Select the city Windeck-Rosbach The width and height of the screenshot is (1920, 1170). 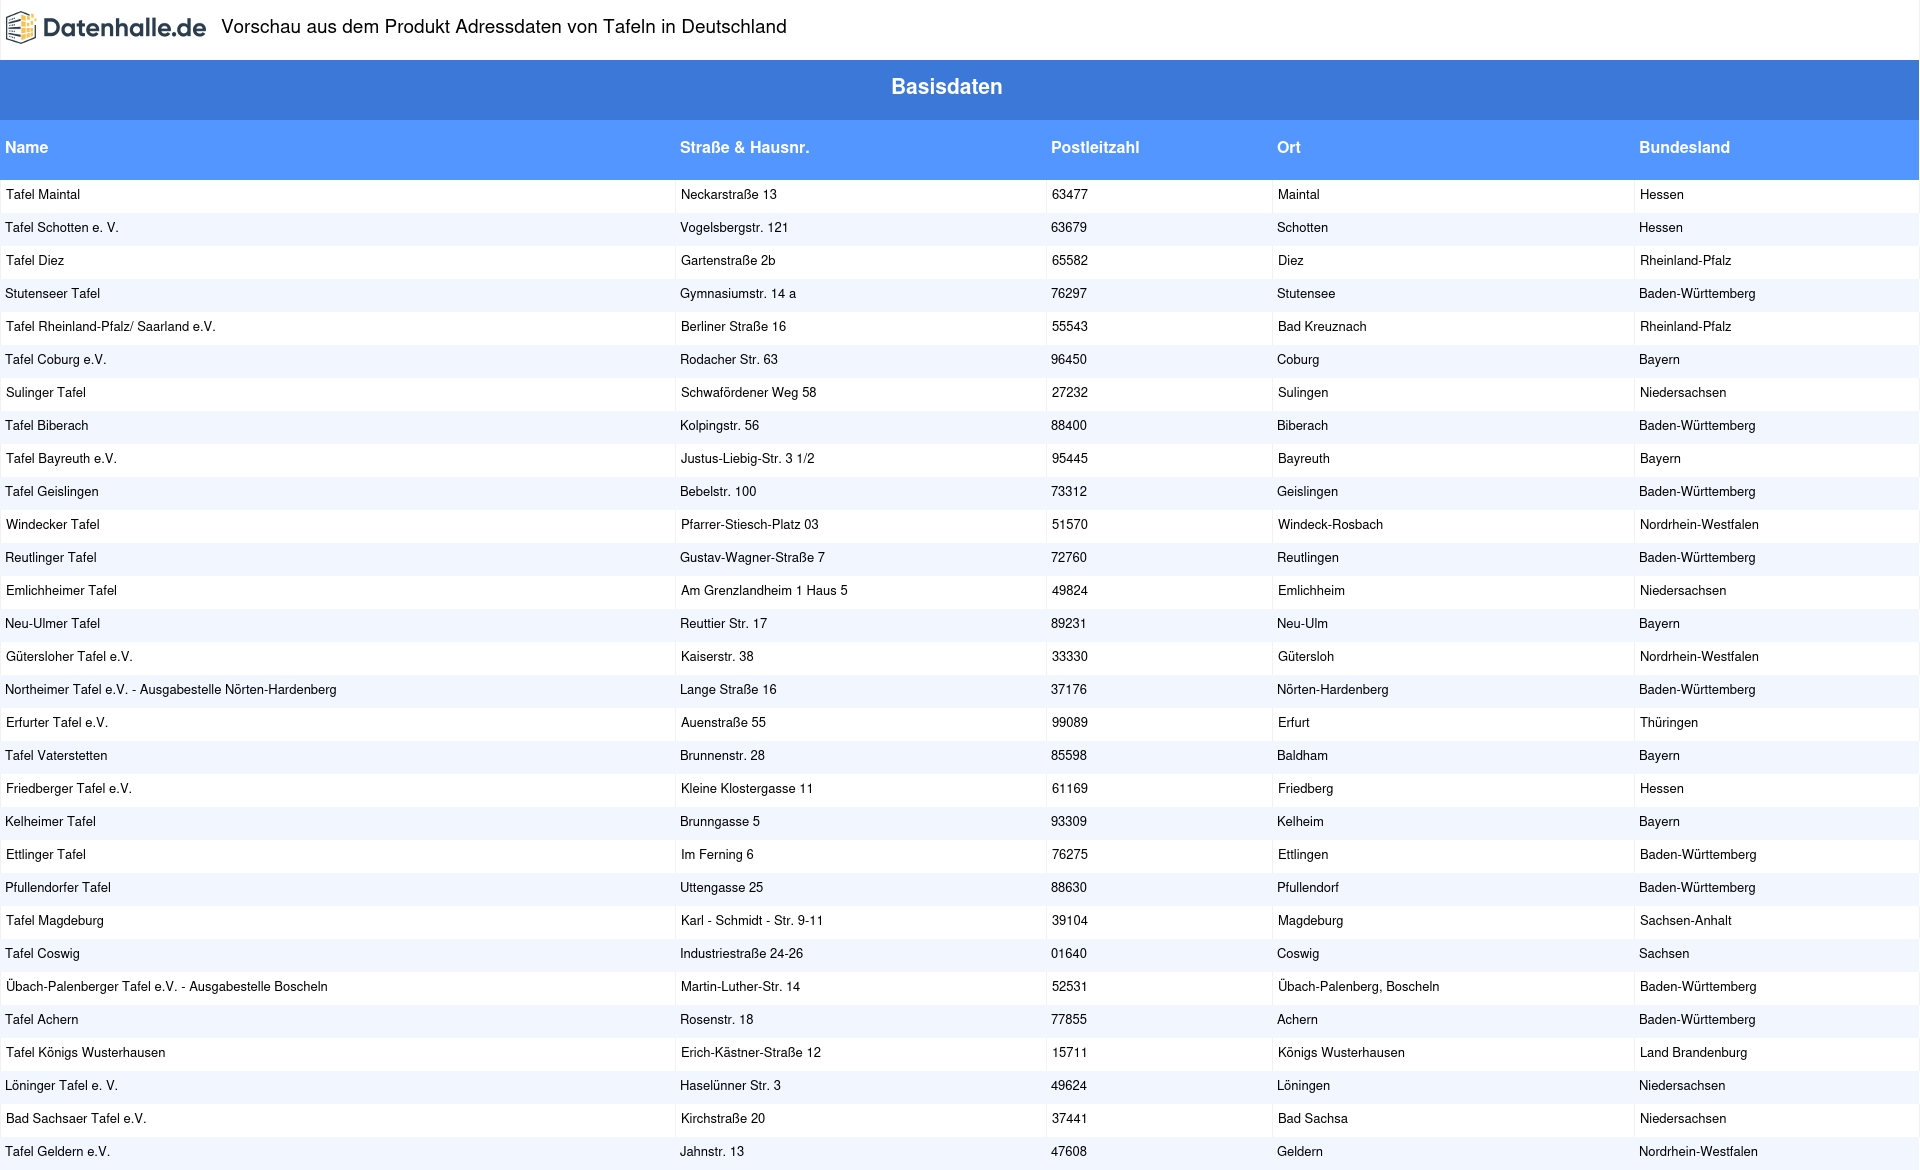coord(1331,525)
